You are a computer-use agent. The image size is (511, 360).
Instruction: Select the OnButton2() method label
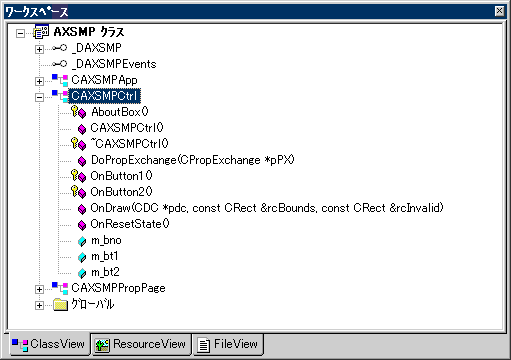point(121,192)
